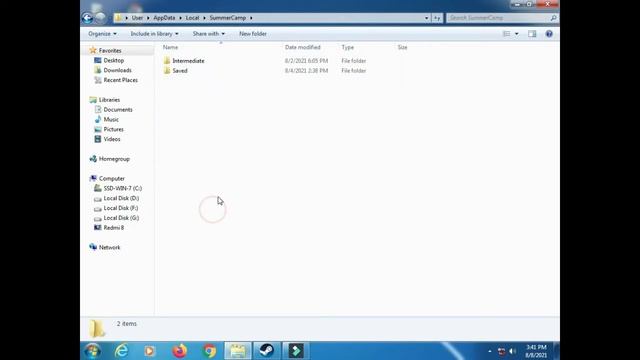Image resolution: width=640 pixels, height=360 pixels.
Task: Open the Documents library
Action: coord(118,109)
